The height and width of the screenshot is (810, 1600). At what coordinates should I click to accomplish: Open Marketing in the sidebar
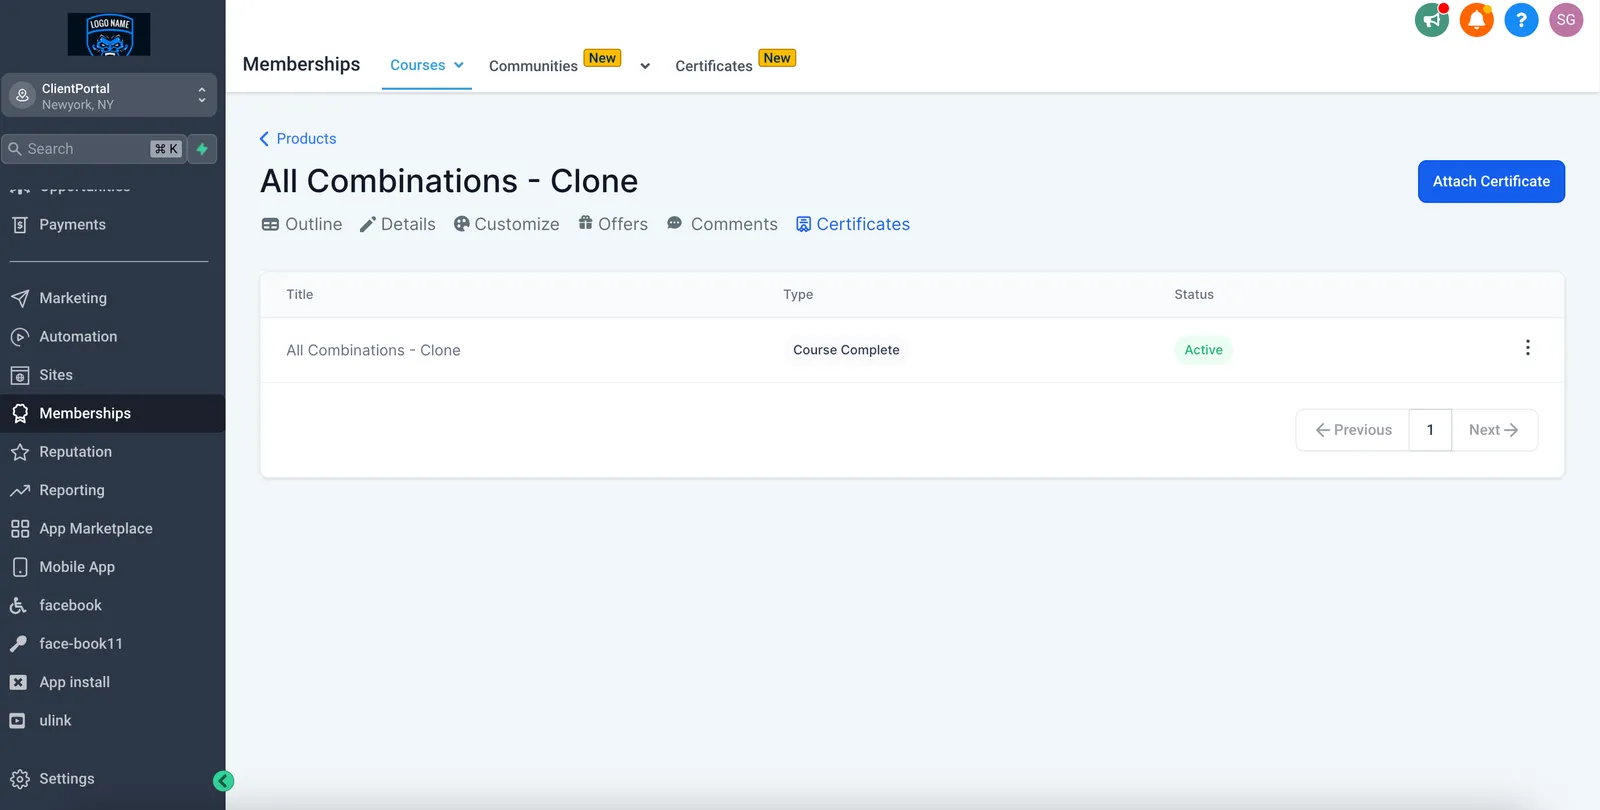coord(112,298)
